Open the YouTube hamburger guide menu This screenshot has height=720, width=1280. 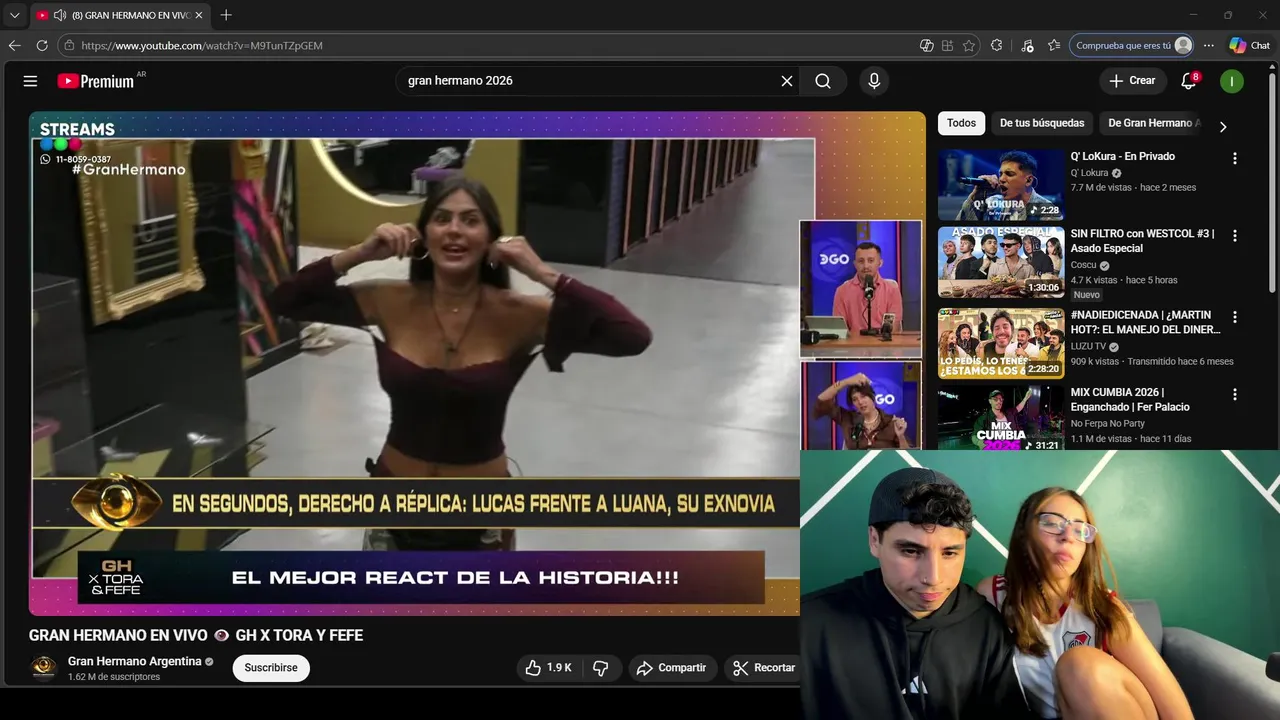coord(30,81)
